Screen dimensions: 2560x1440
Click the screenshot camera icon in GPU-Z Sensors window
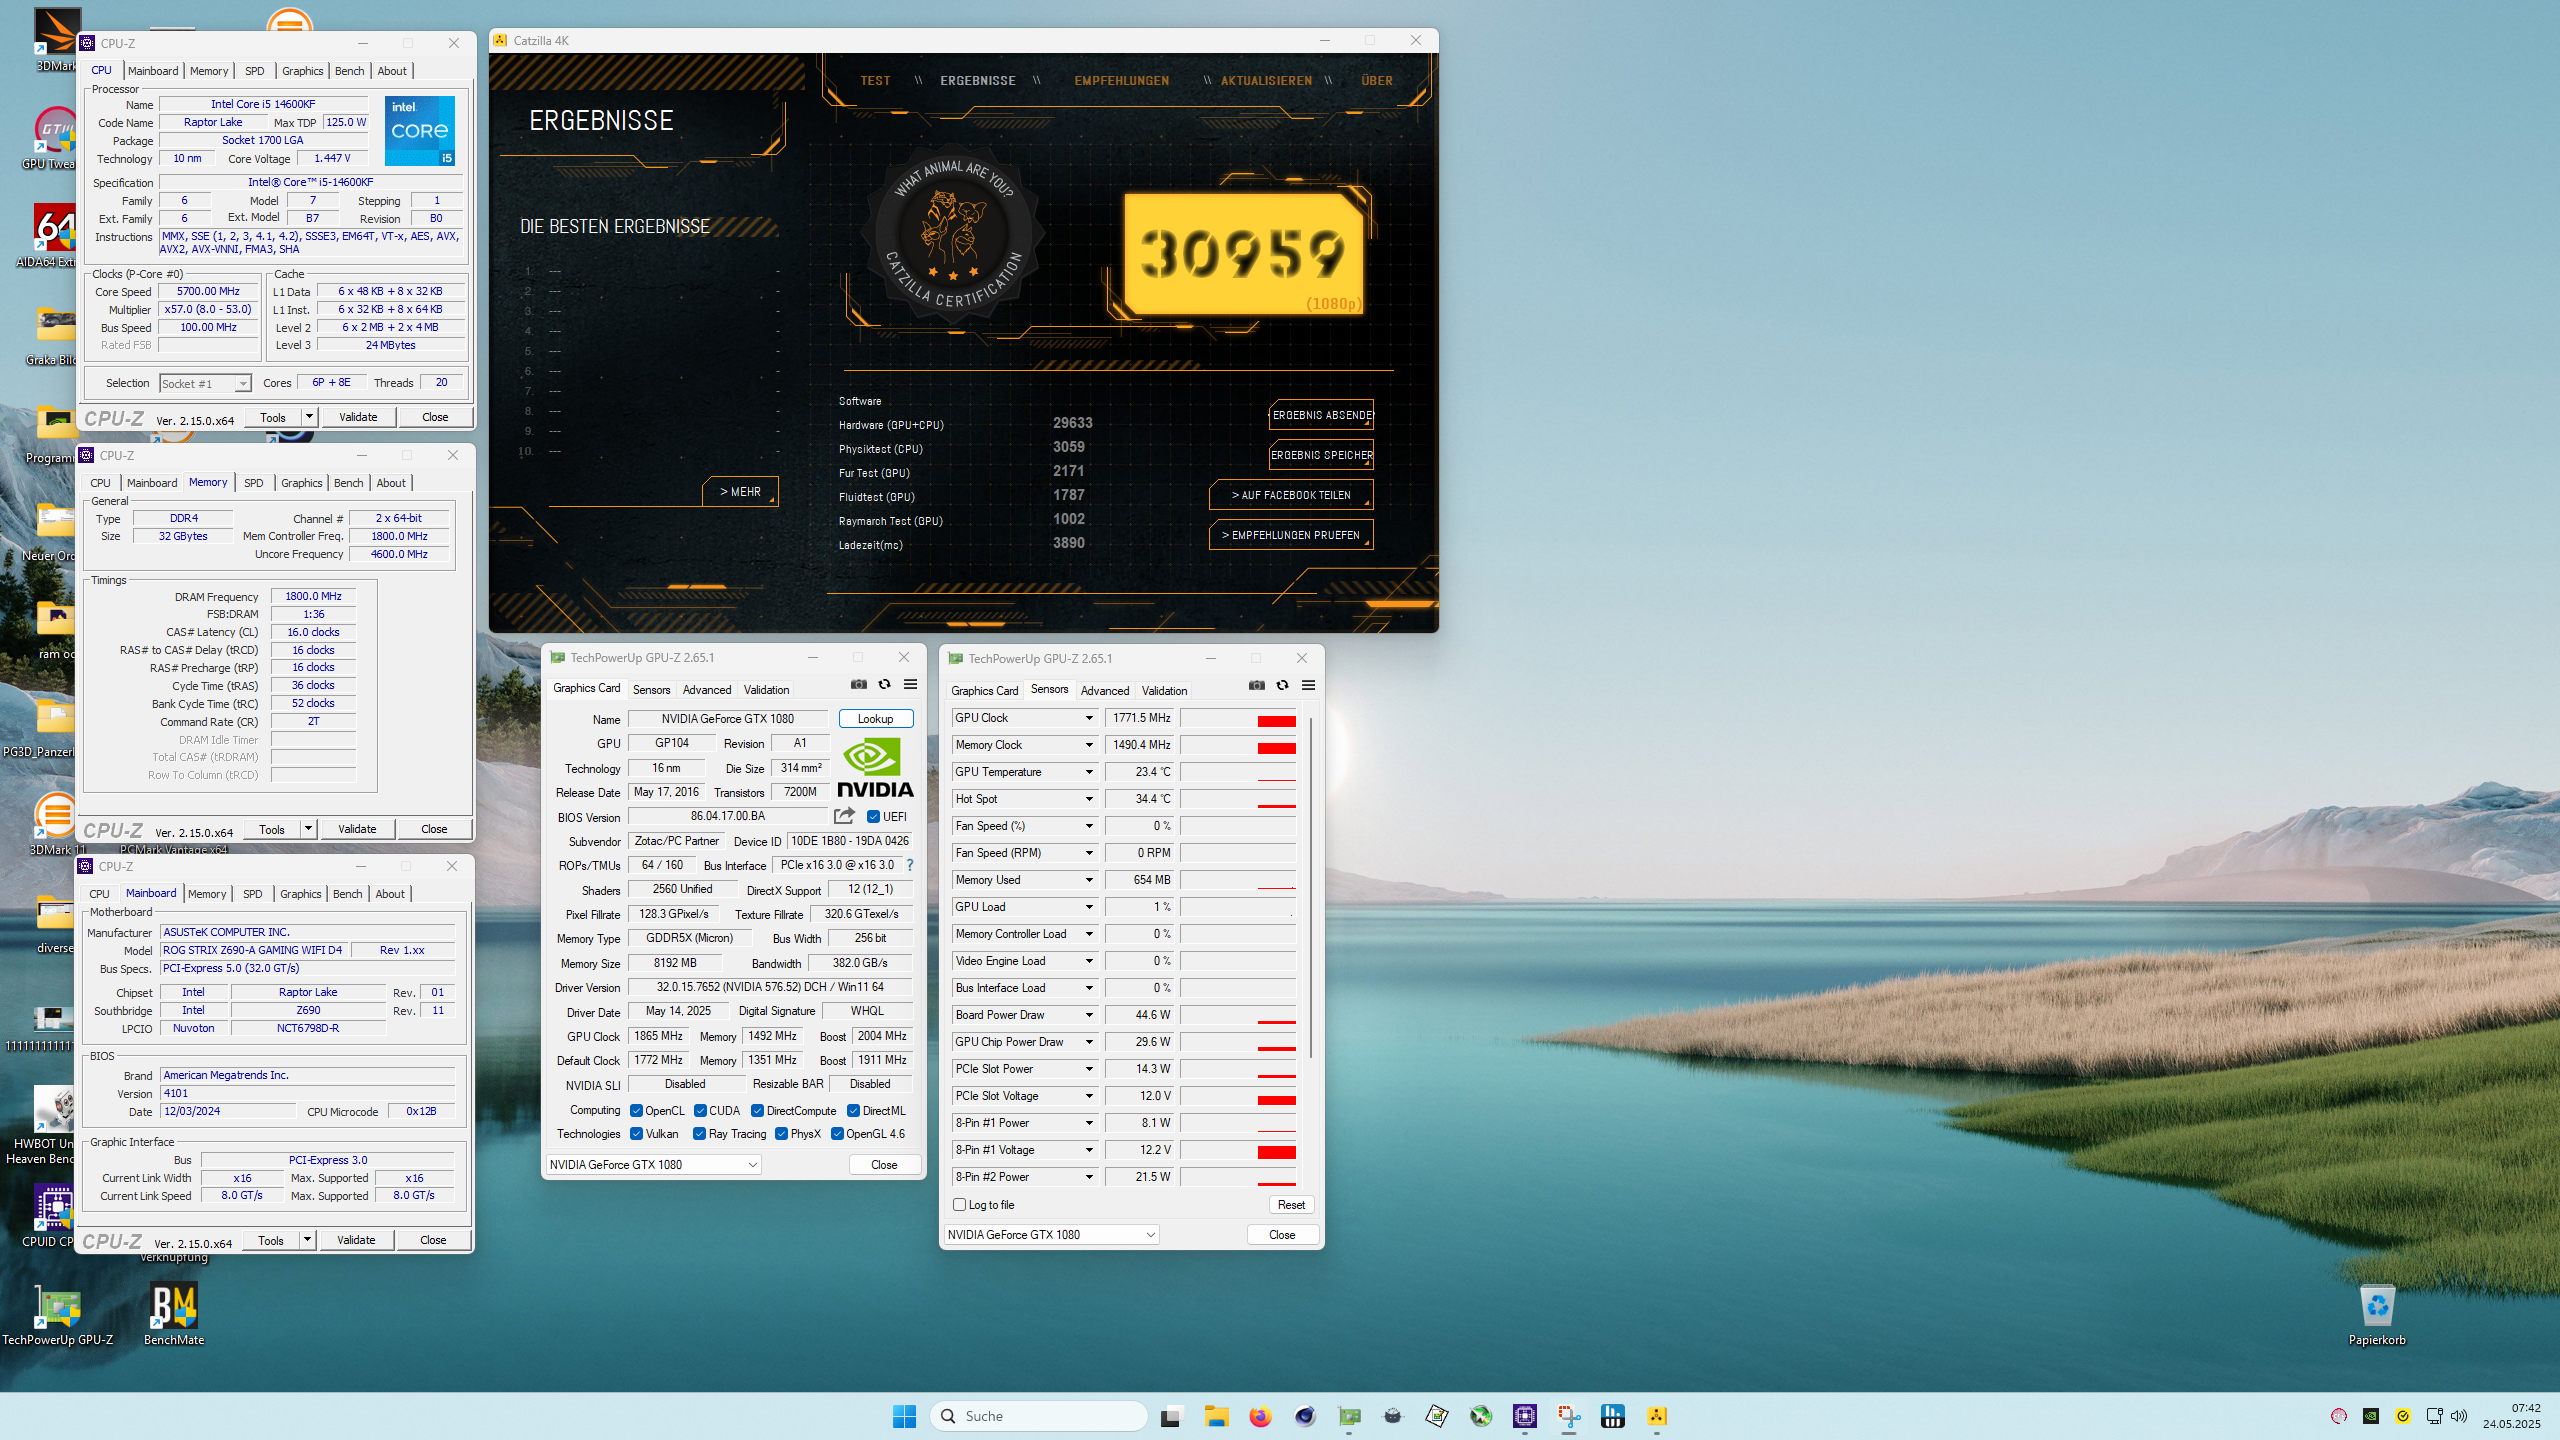[1256, 686]
